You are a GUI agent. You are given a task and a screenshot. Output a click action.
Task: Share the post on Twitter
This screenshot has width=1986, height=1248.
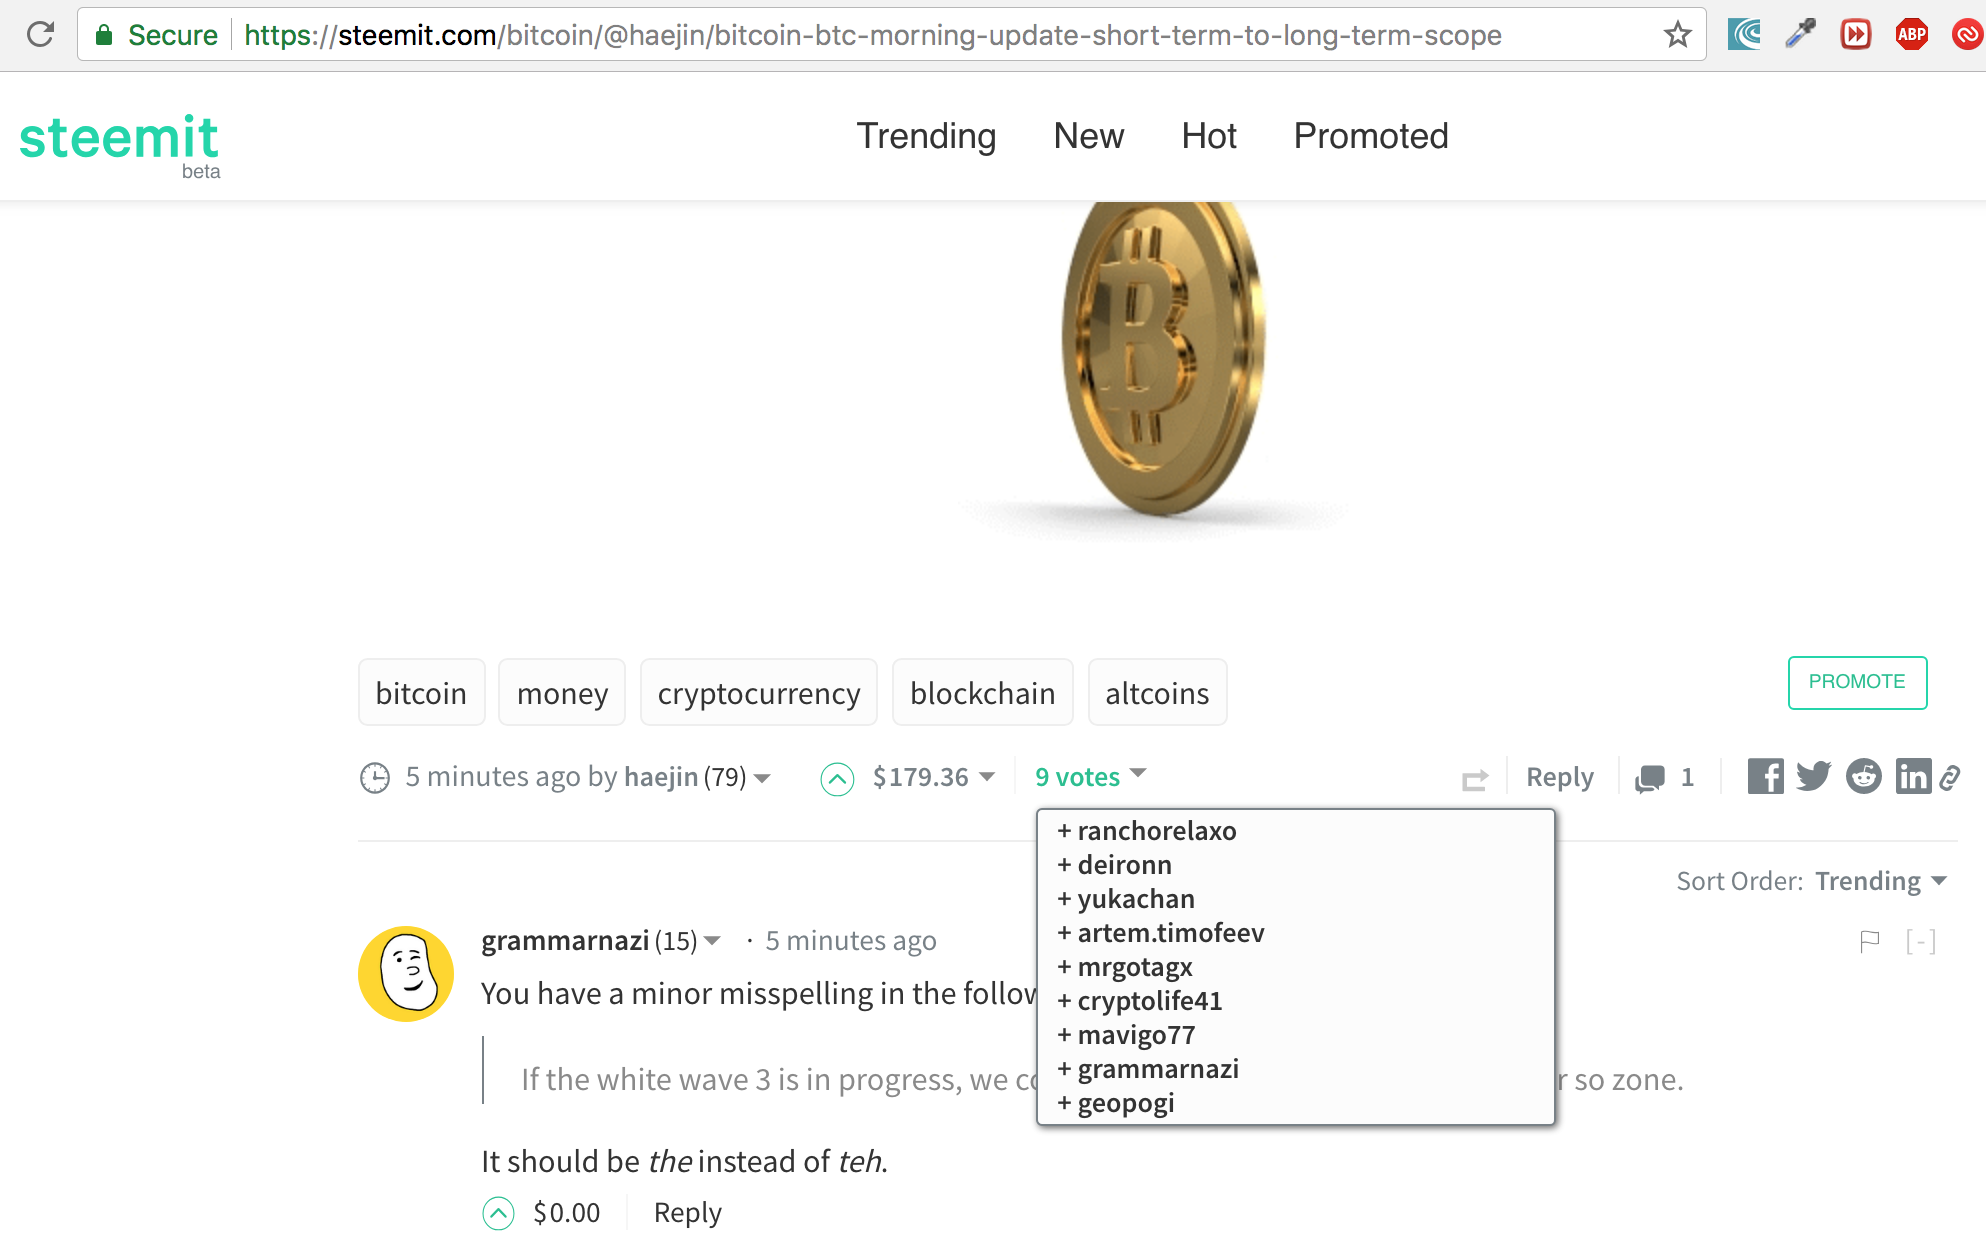coord(1813,776)
